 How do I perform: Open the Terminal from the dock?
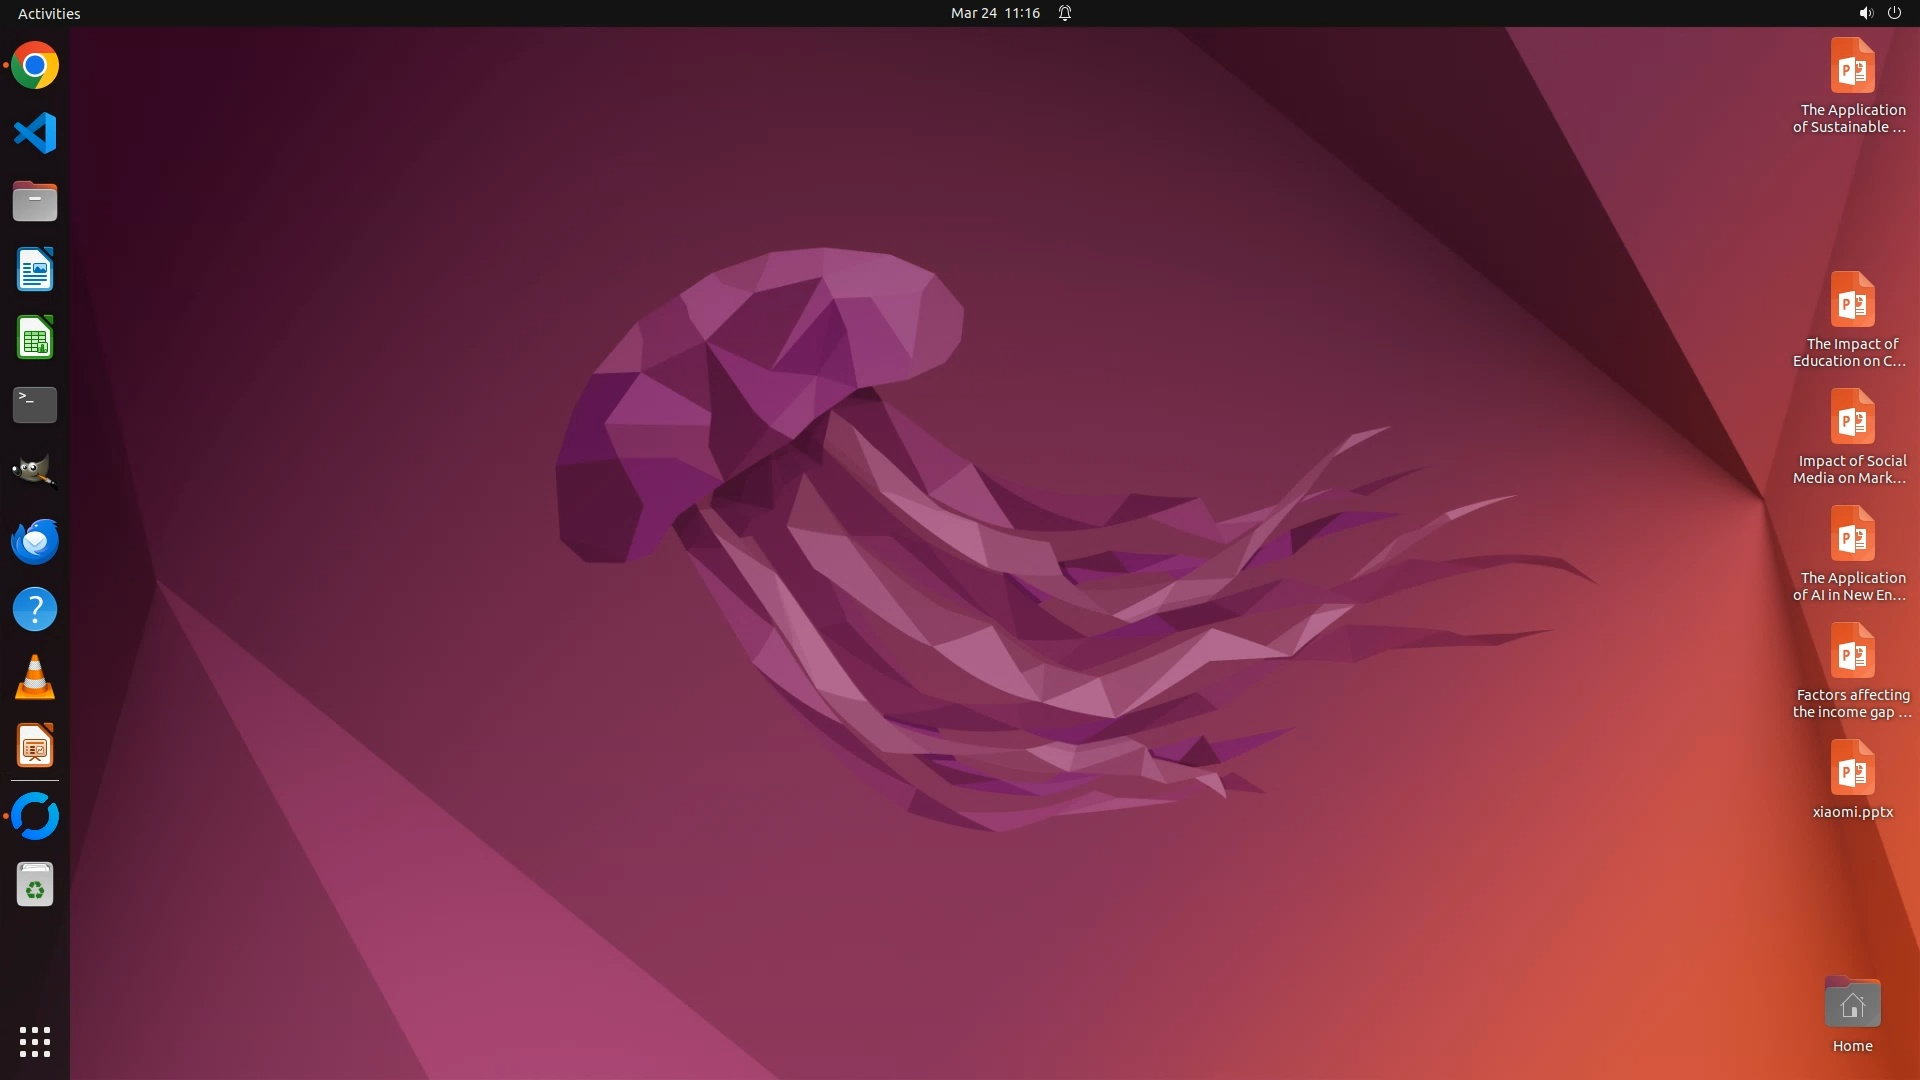coord(35,405)
